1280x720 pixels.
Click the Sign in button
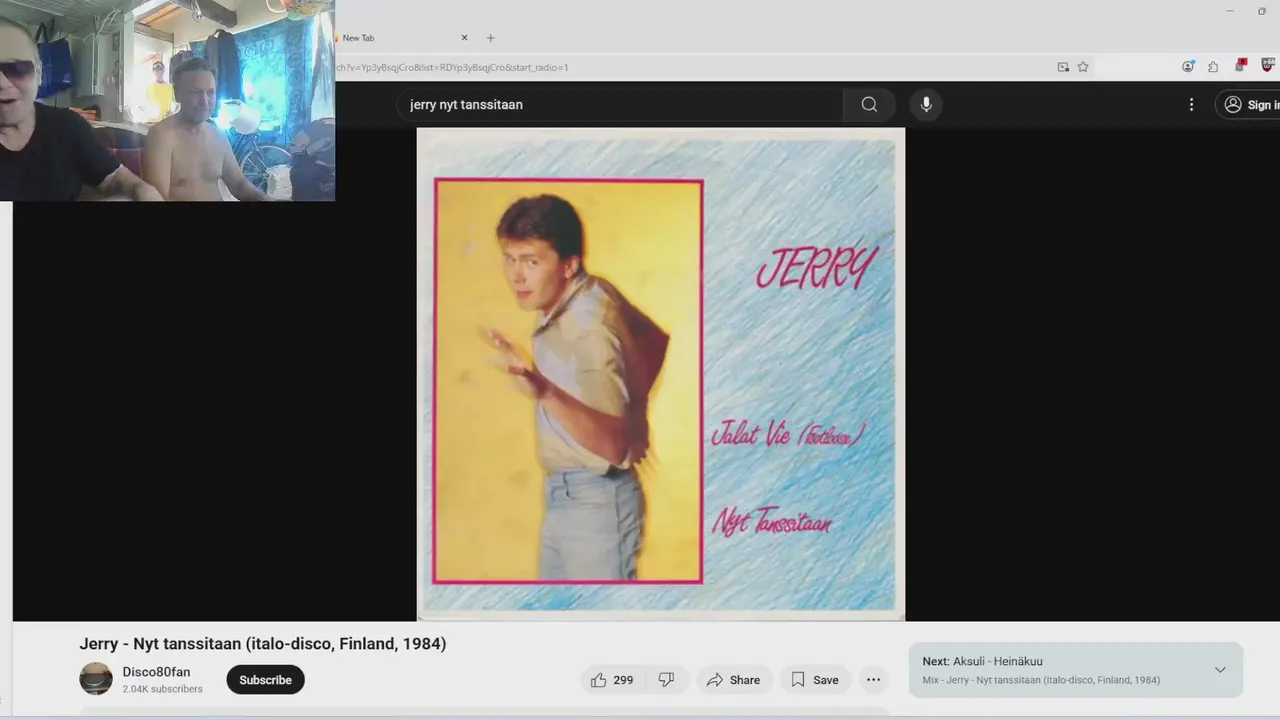point(1249,104)
